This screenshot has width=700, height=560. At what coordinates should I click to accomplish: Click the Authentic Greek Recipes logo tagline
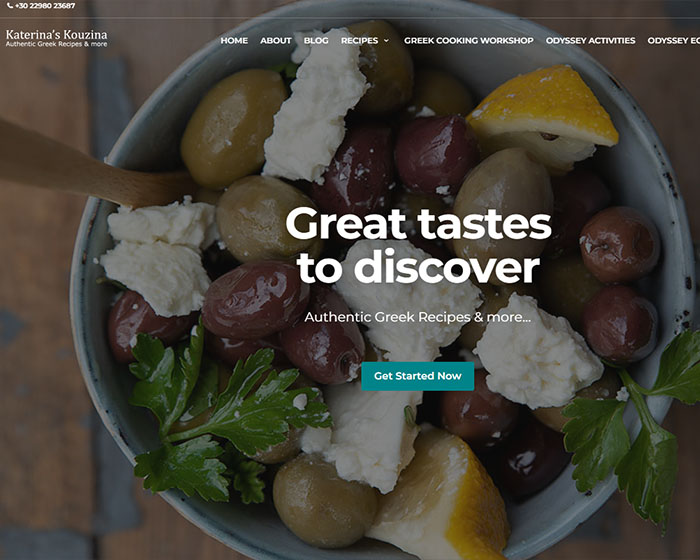(x=56, y=44)
